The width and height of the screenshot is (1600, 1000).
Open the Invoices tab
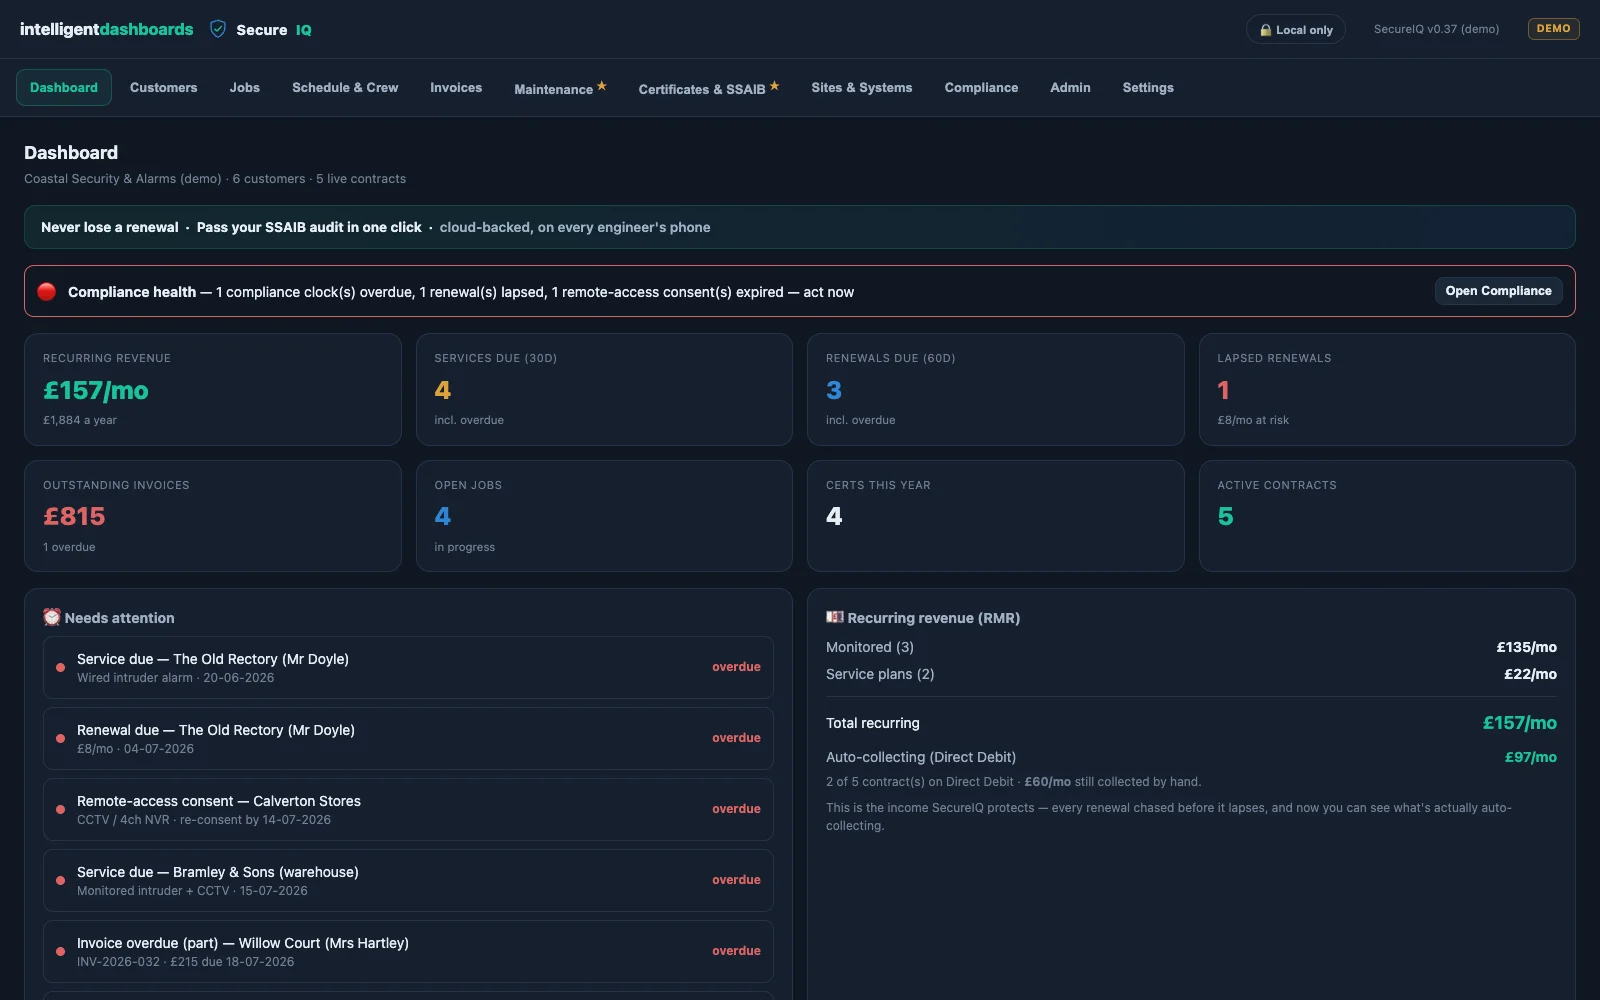456,88
